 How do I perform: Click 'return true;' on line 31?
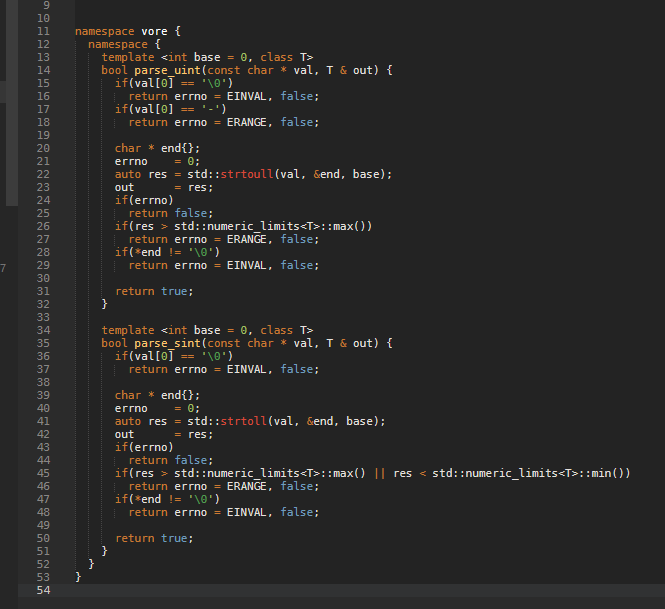[x=154, y=291]
